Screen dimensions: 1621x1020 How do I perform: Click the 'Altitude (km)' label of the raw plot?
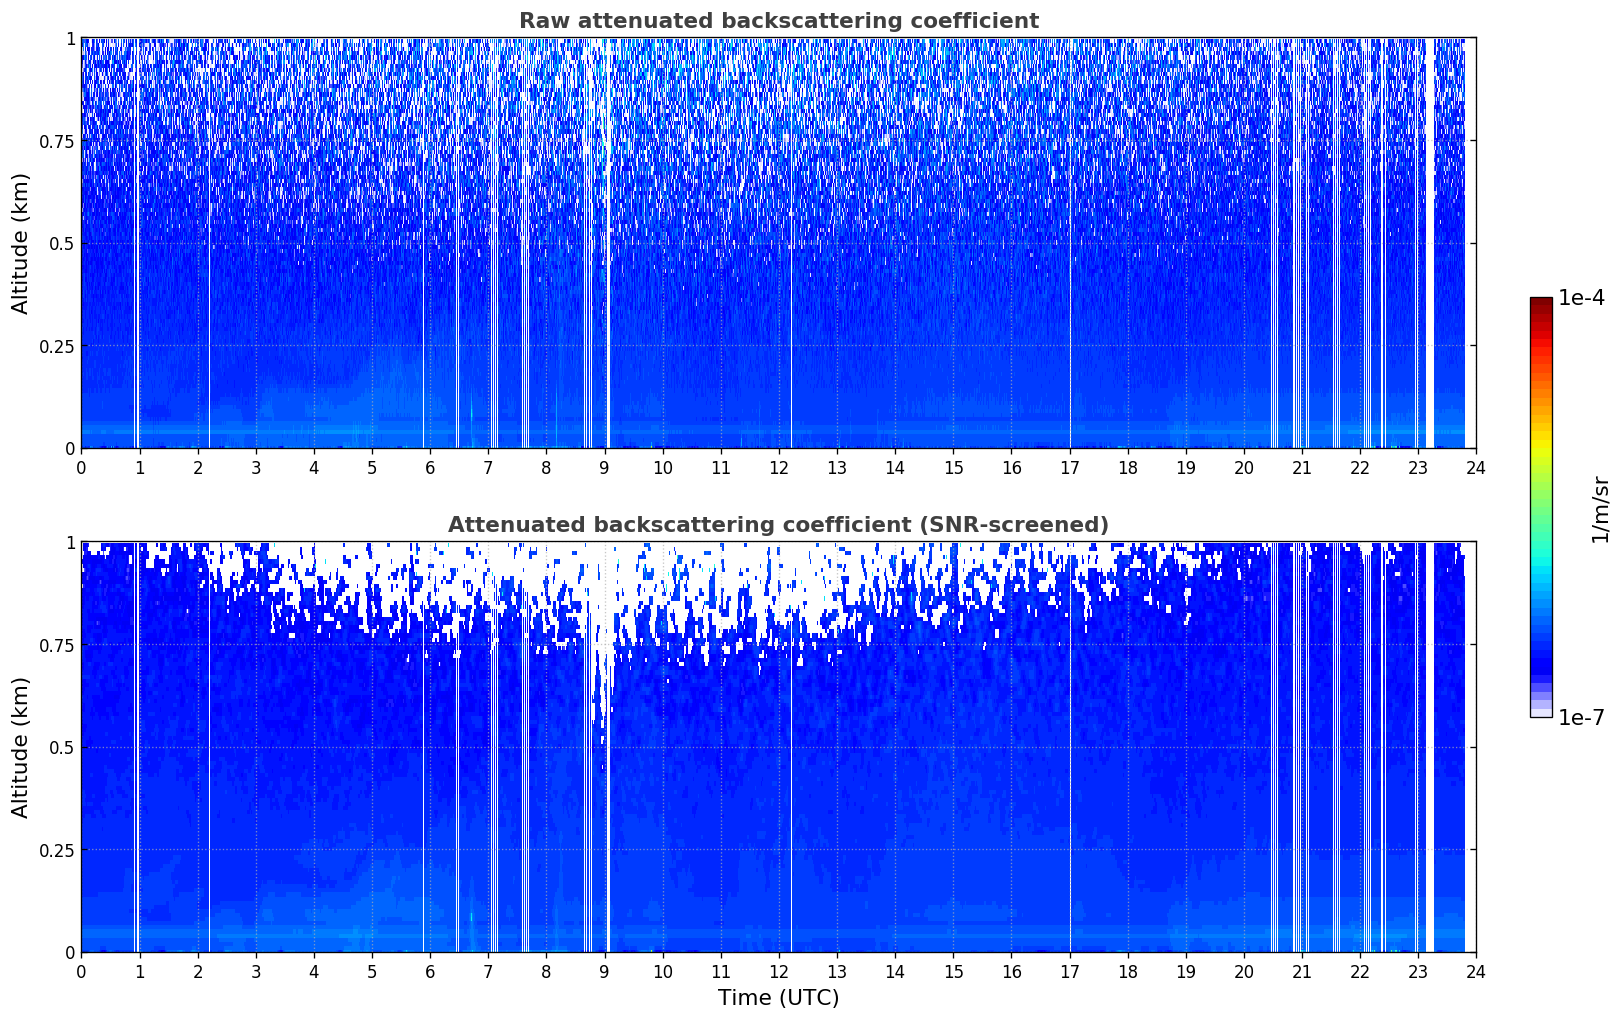click(x=21, y=243)
